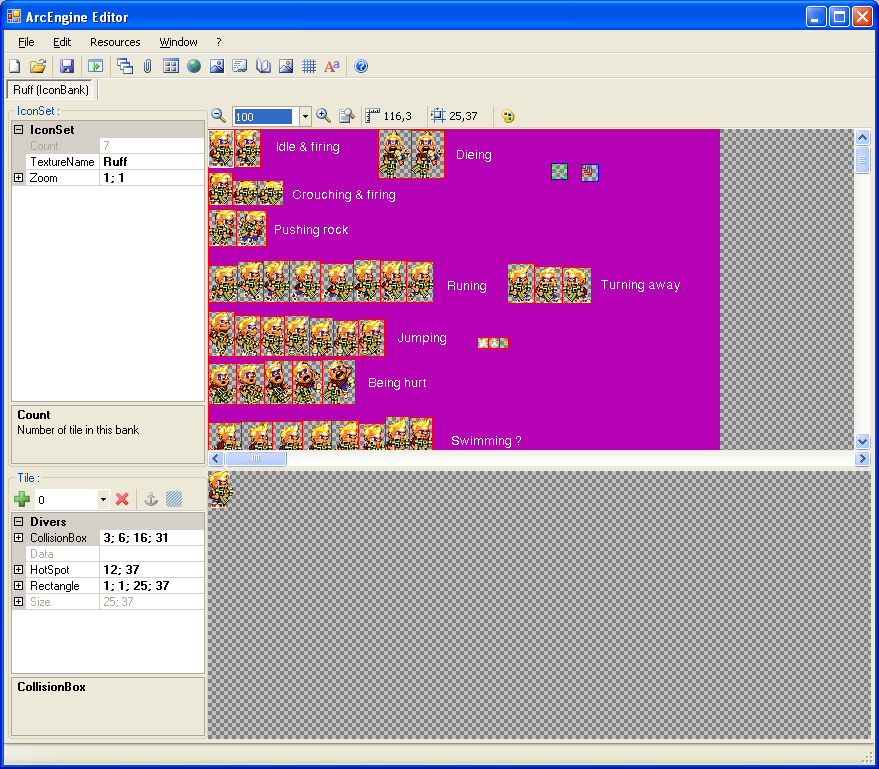Click the Save floppy disk icon
Viewport: 879px width, 769px height.
[67, 66]
